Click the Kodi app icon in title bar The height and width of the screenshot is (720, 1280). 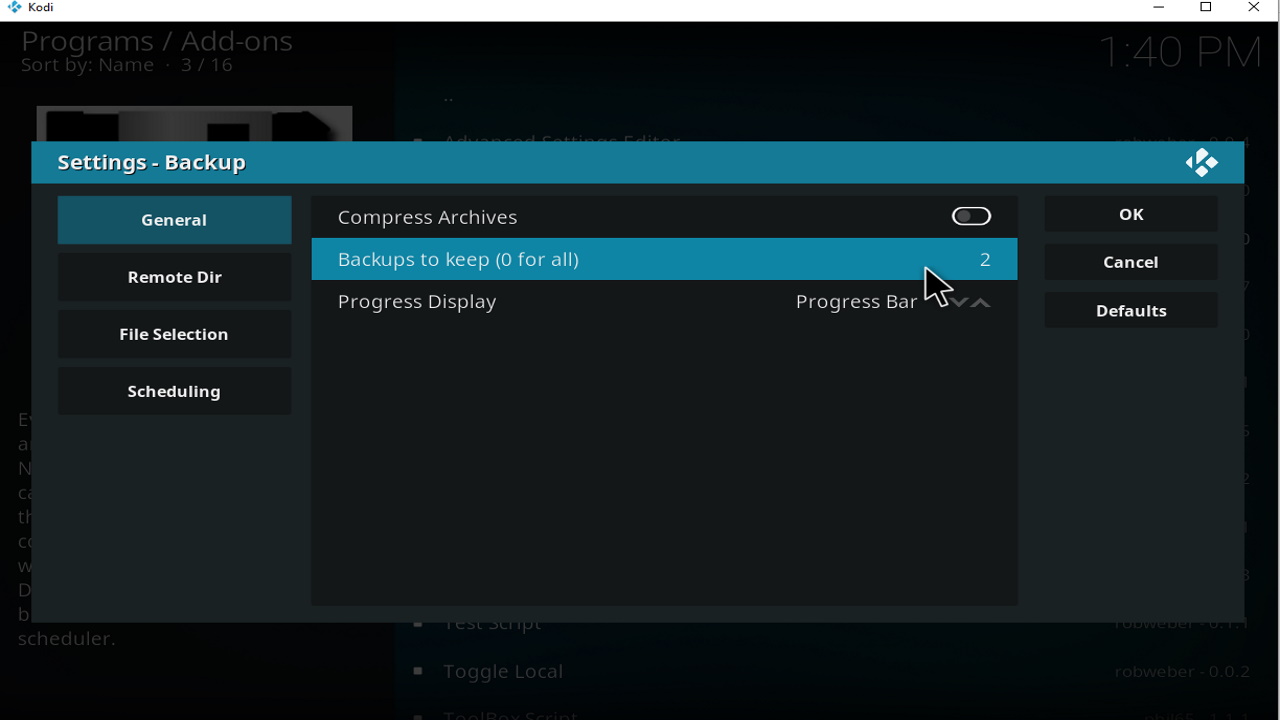(14, 8)
